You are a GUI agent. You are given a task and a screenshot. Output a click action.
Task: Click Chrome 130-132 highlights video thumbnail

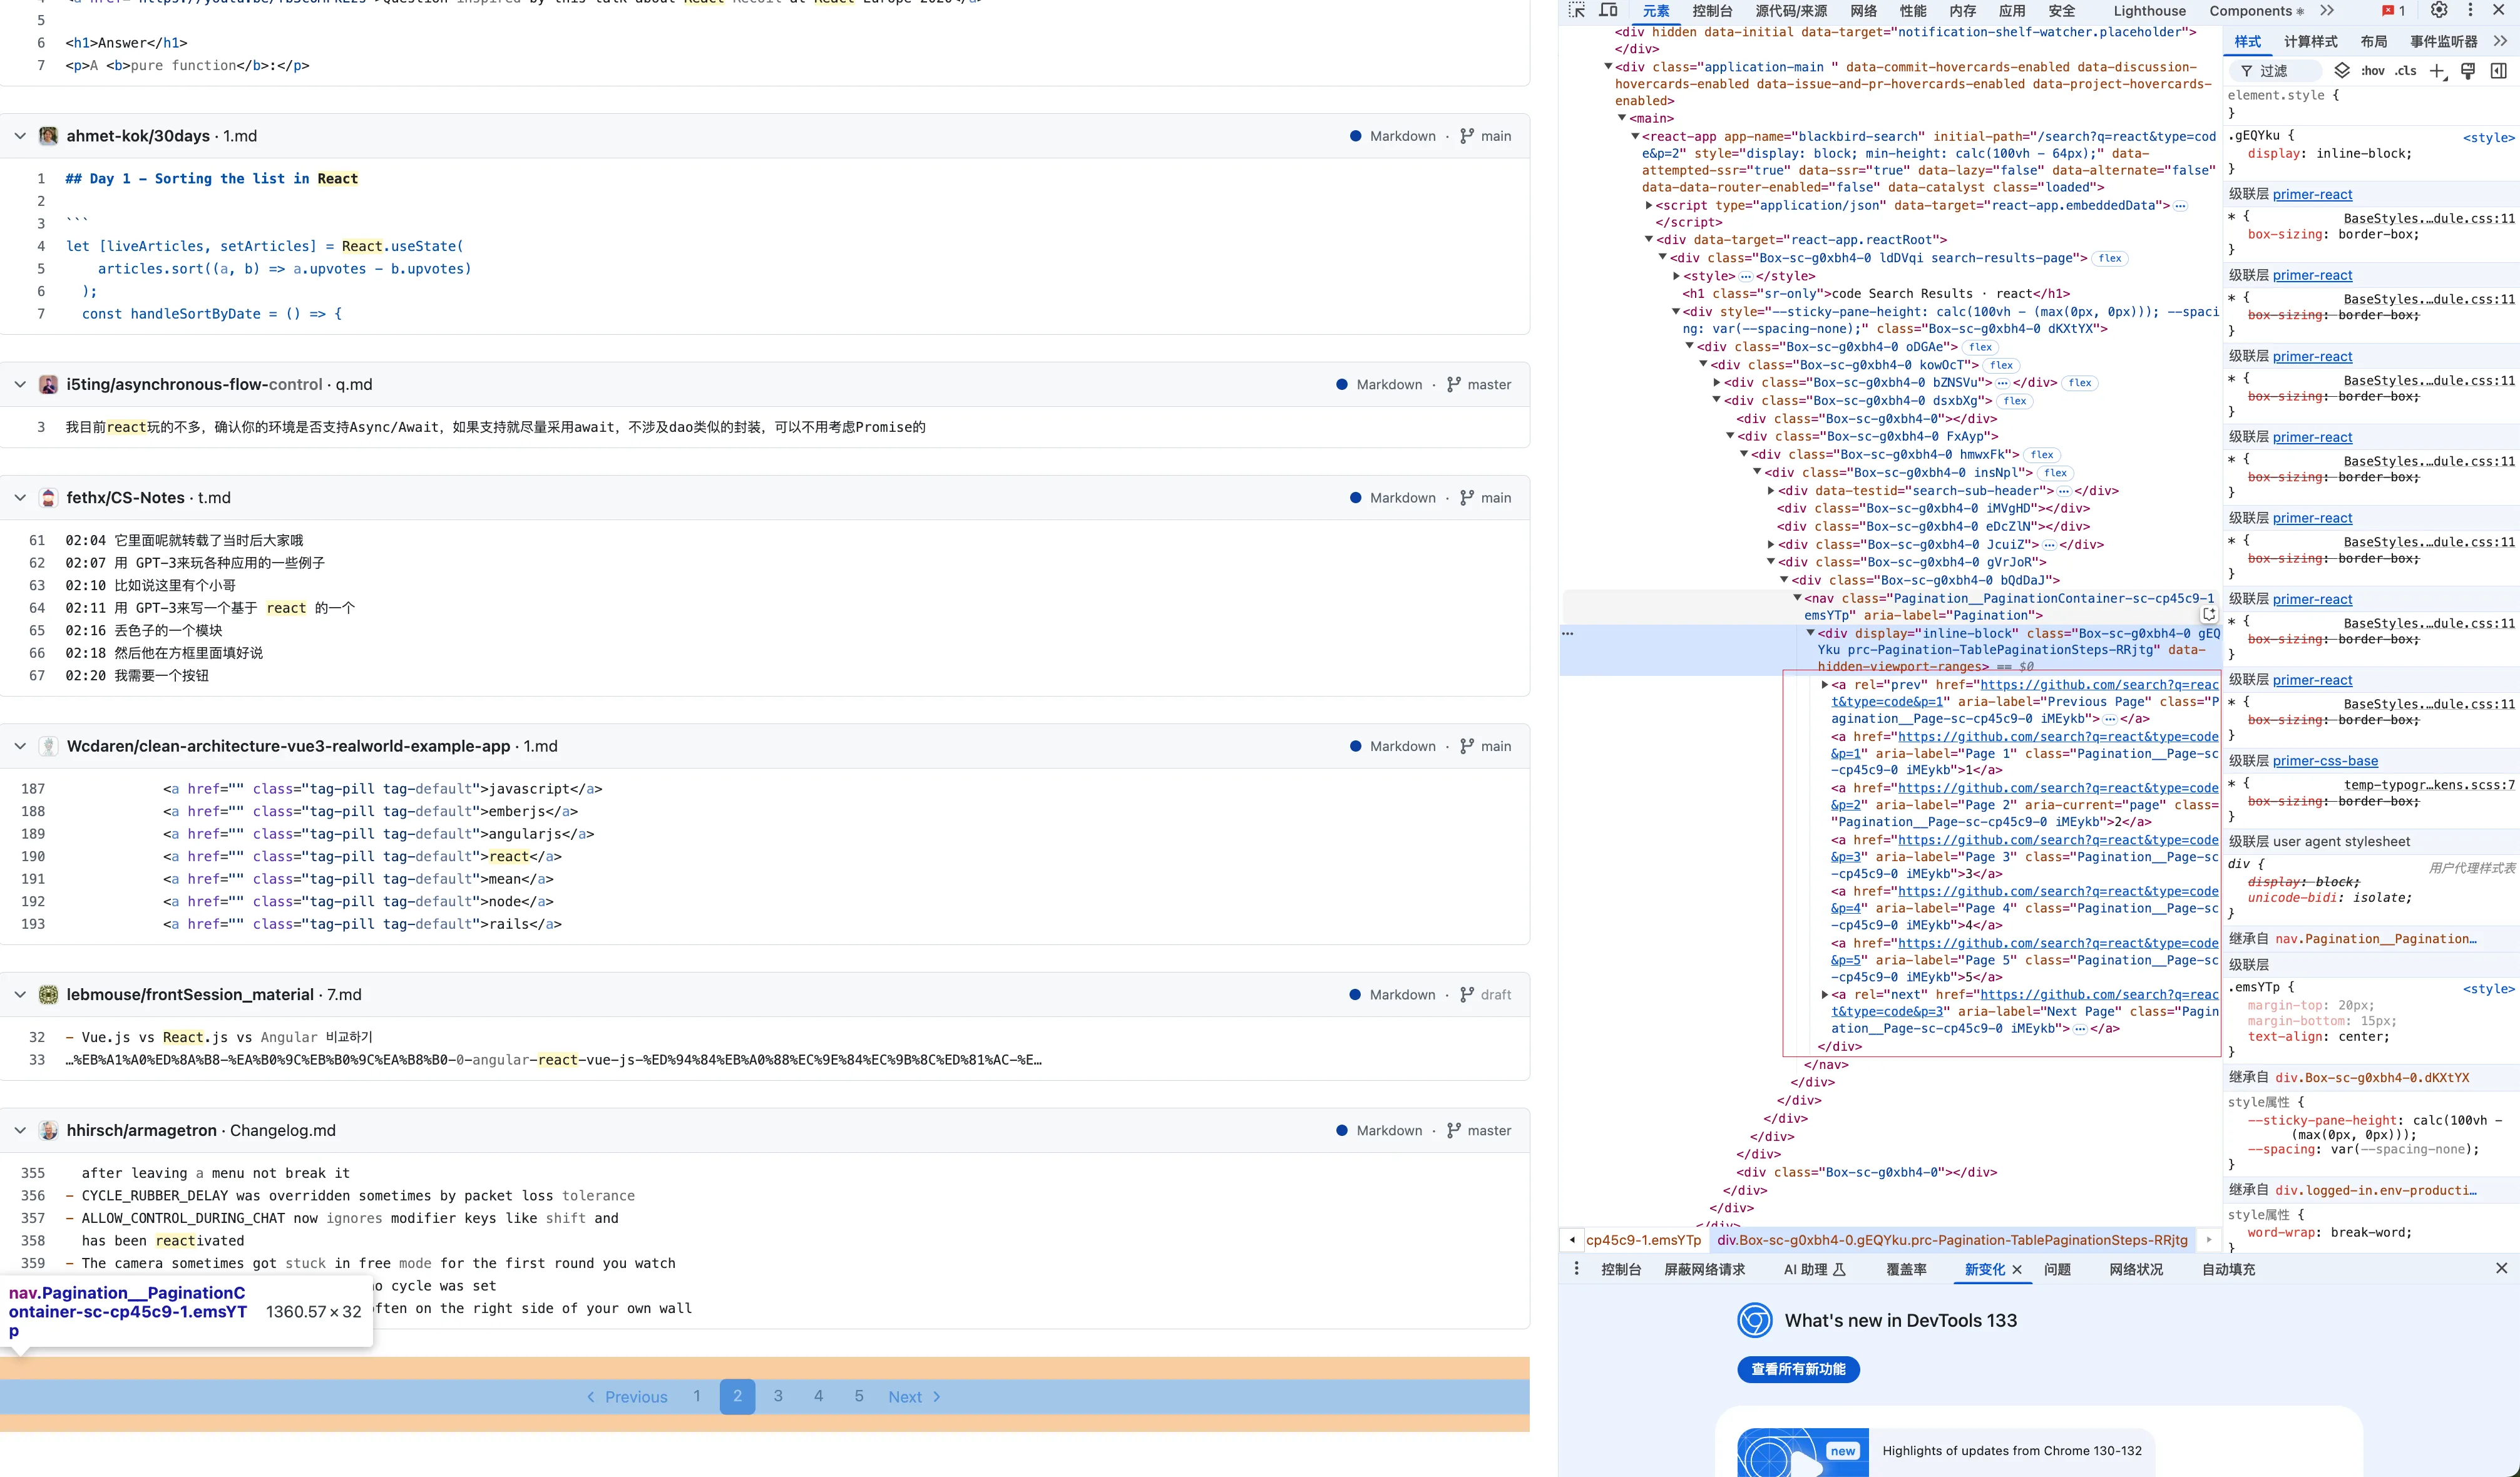tap(1802, 1452)
